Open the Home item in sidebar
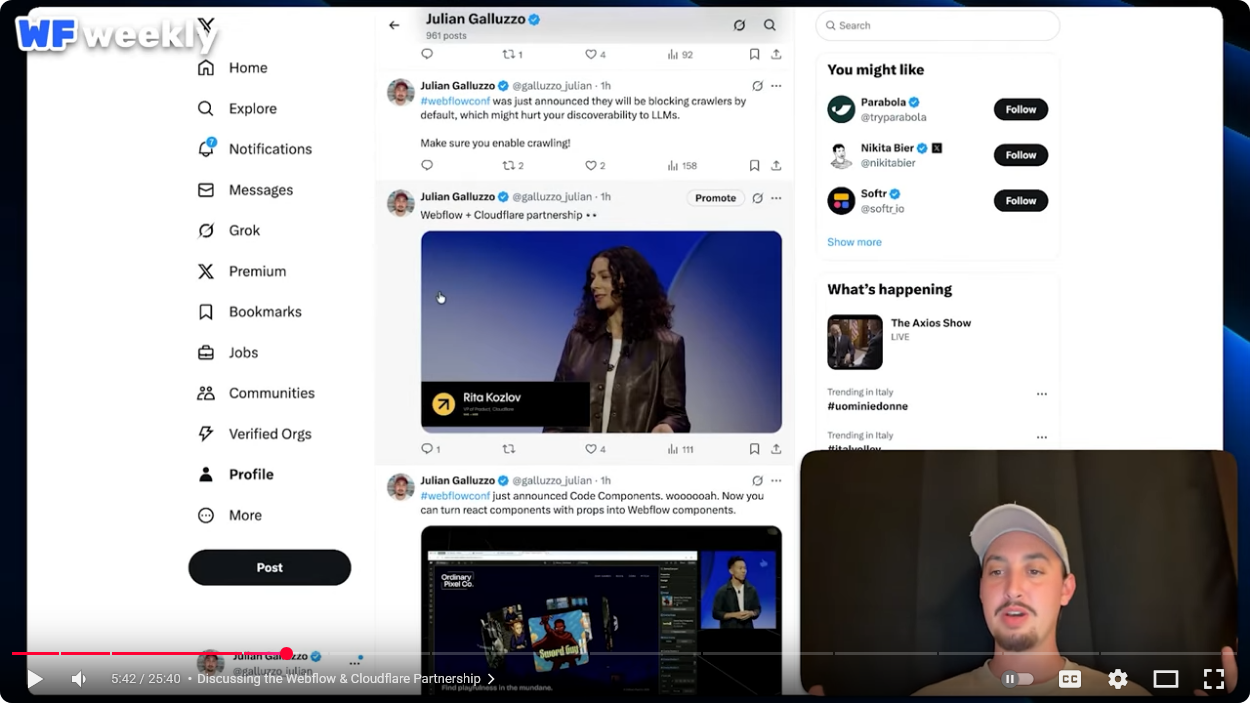This screenshot has height=703, width=1250. click(232, 68)
